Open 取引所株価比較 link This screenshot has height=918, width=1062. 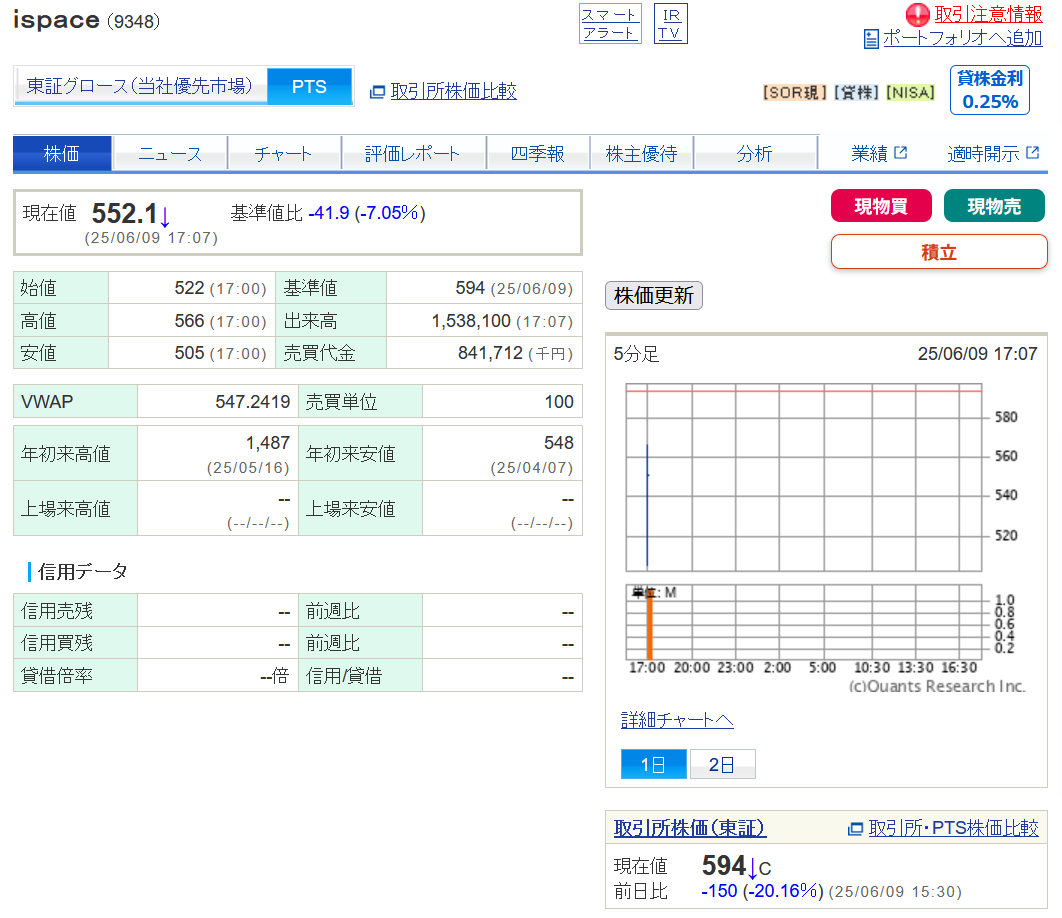point(453,91)
